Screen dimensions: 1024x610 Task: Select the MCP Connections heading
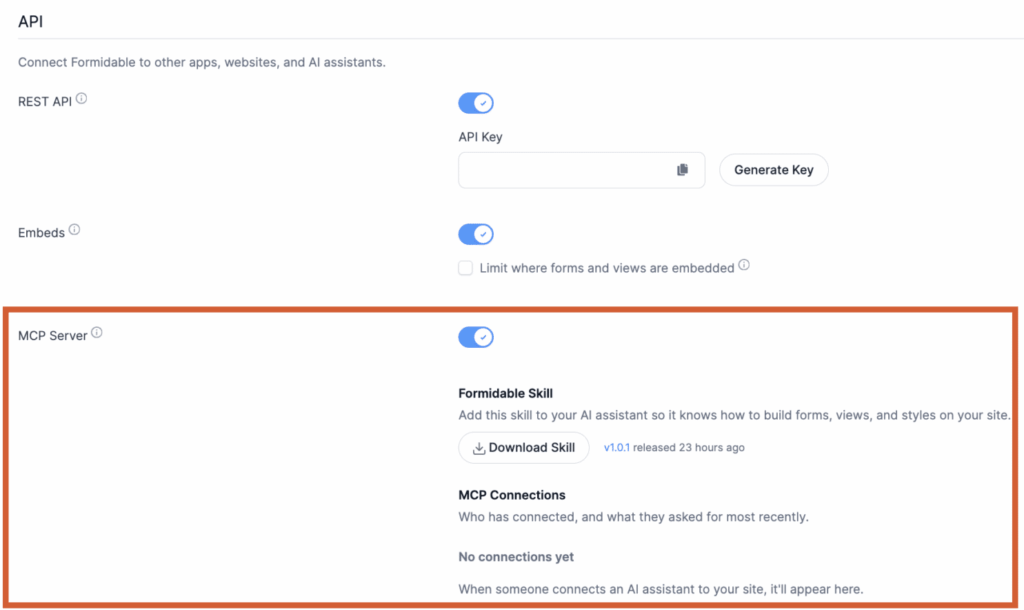point(512,495)
